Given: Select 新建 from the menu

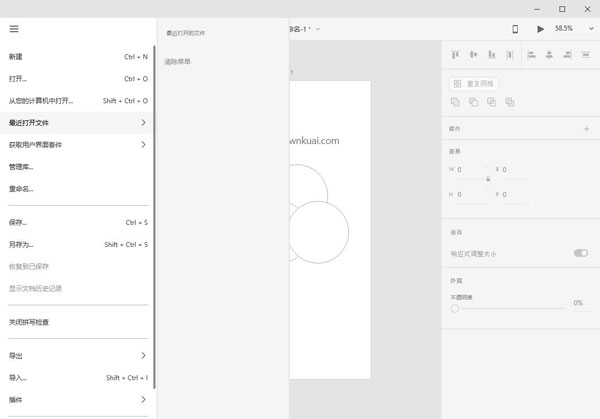Looking at the screenshot, I should (16, 57).
